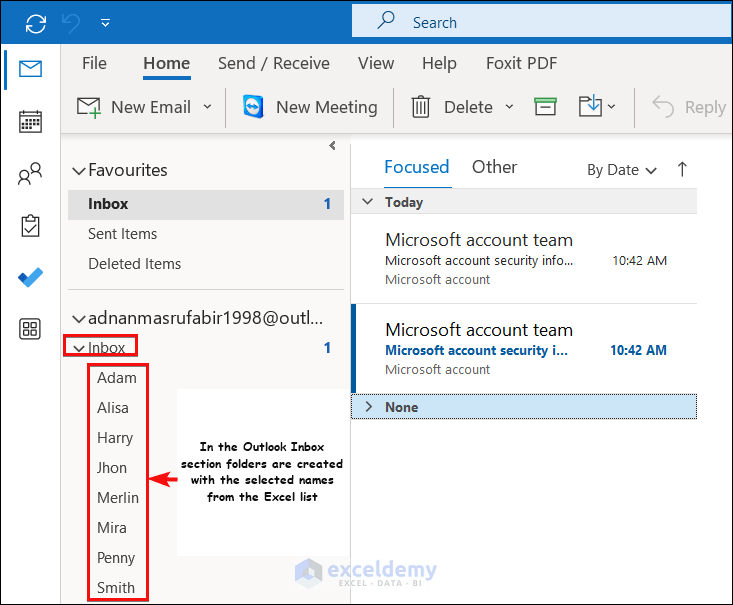Open the Smith folder

115,588
